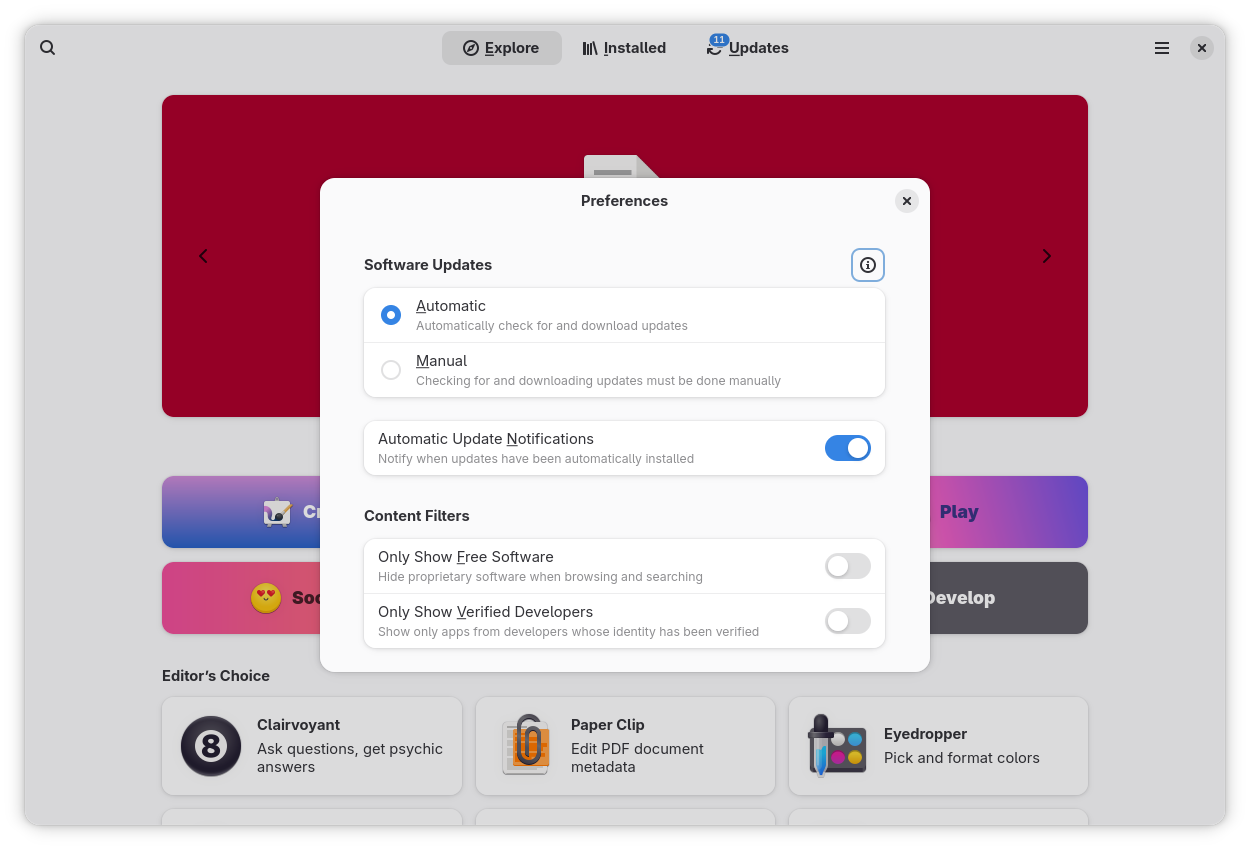This screenshot has height=850, width=1250.
Task: Advance to next featured banner
Action: (x=1046, y=256)
